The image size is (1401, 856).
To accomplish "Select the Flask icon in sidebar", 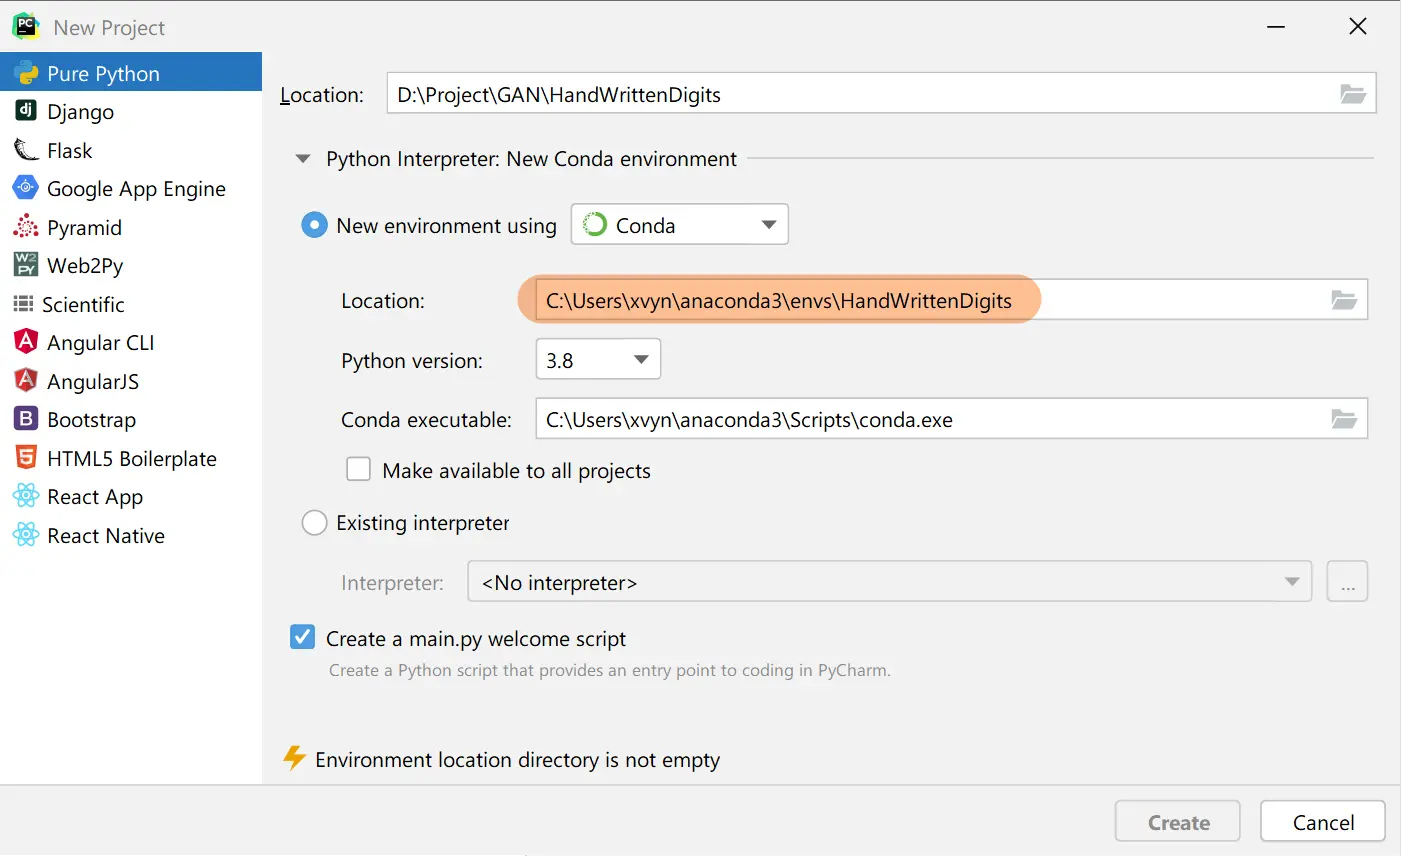I will (26, 150).
